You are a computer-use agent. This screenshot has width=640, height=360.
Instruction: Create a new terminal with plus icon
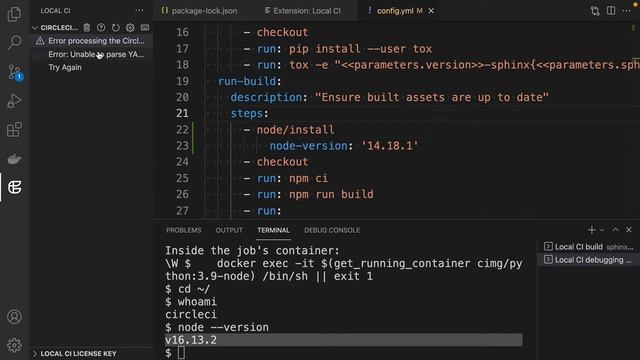pos(591,230)
